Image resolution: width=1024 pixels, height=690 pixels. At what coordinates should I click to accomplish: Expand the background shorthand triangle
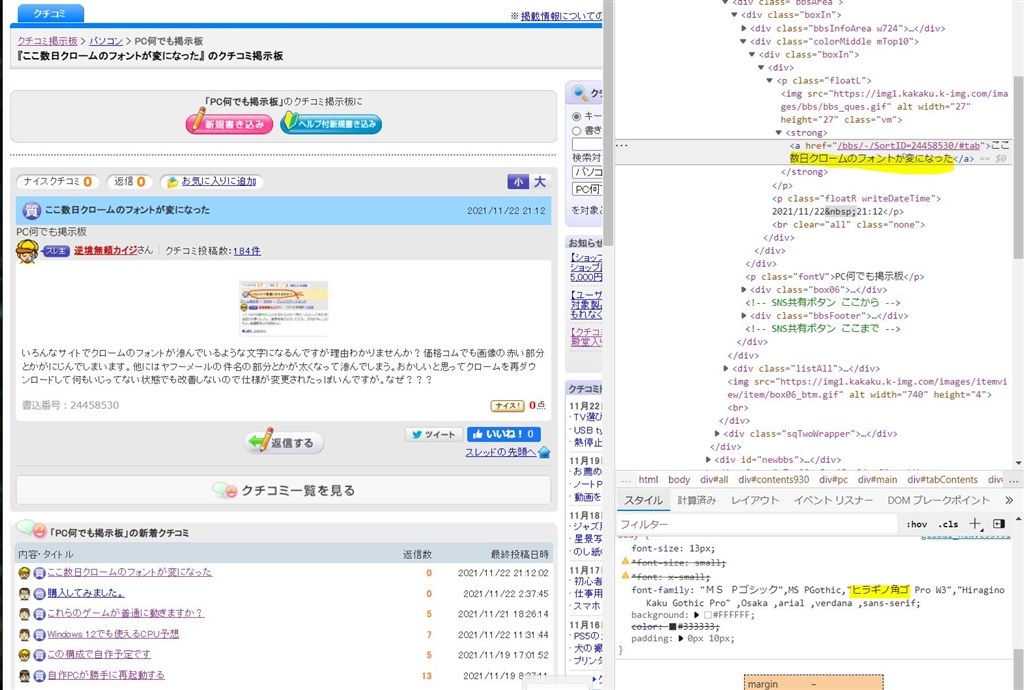click(x=696, y=615)
